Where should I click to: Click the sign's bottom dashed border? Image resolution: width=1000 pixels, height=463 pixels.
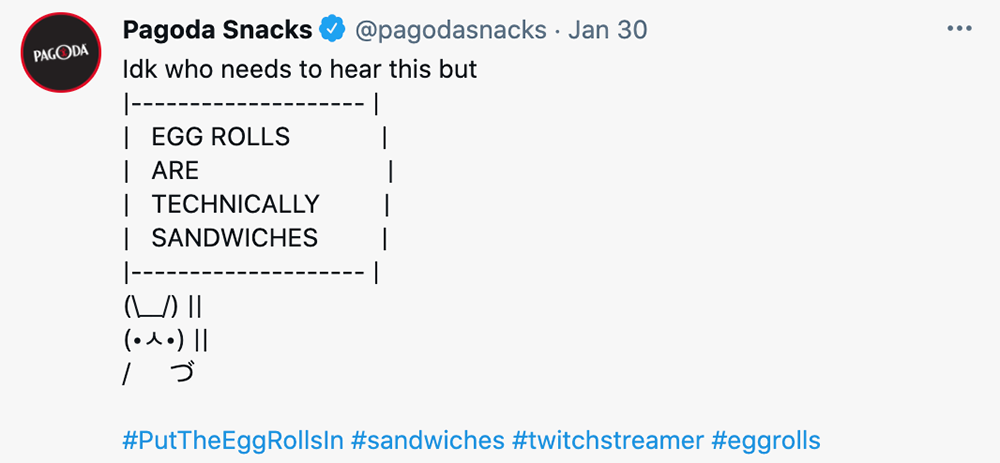[x=245, y=271]
